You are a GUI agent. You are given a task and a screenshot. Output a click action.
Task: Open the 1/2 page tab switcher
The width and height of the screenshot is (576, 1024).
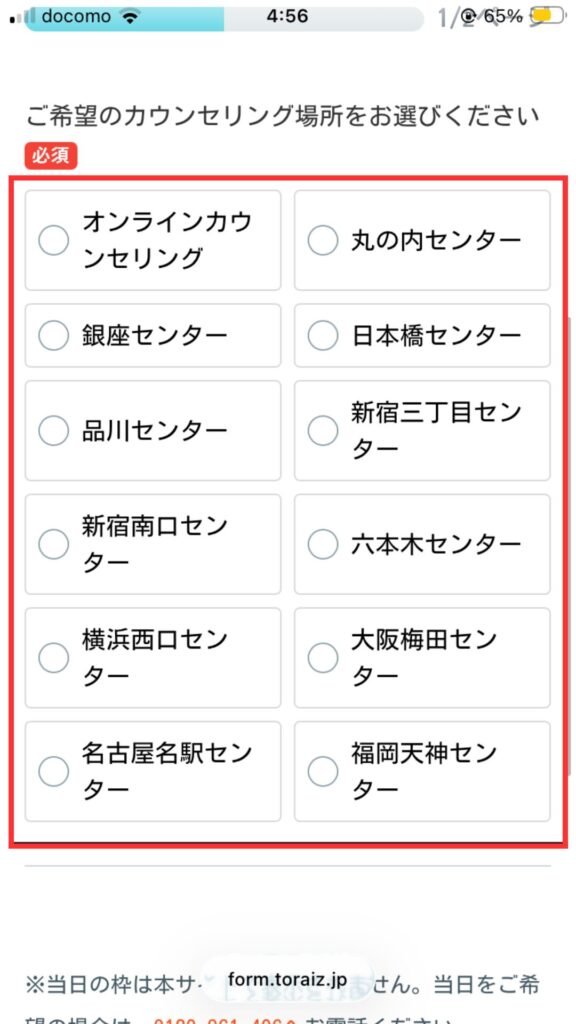(444, 15)
